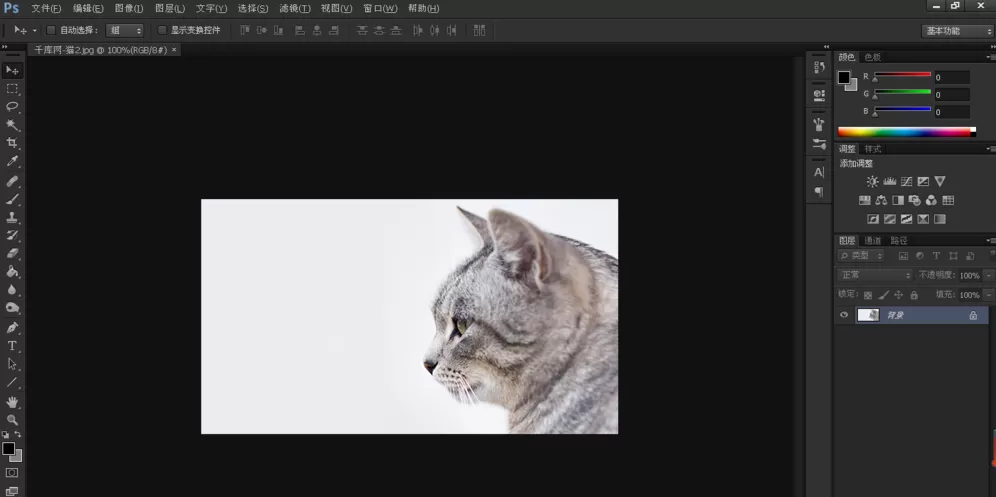Screen dimensions: 996x497
Task: Open the 正常 blend mode dropdown
Action: click(875, 275)
